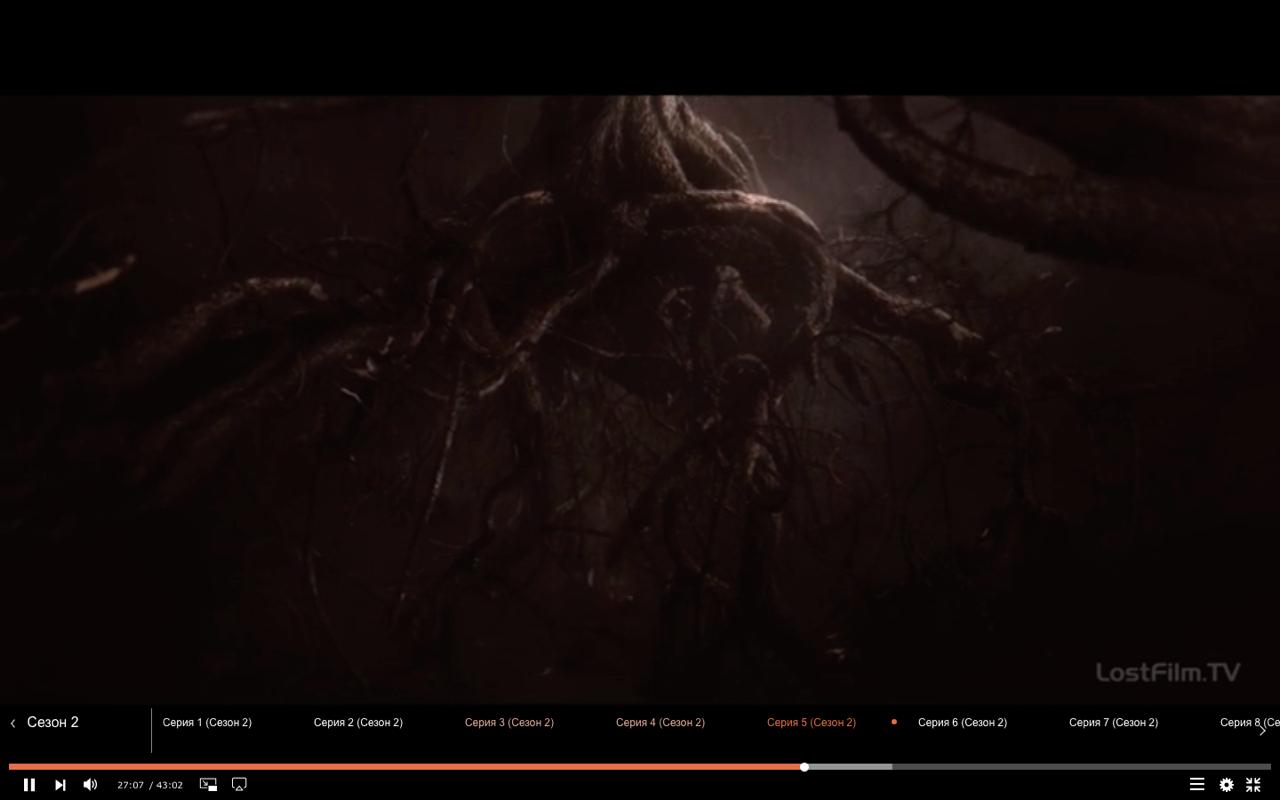Image resolution: width=1280 pixels, height=800 pixels.
Task: Play Серия 2 (Сезон 2)
Action: (x=358, y=722)
